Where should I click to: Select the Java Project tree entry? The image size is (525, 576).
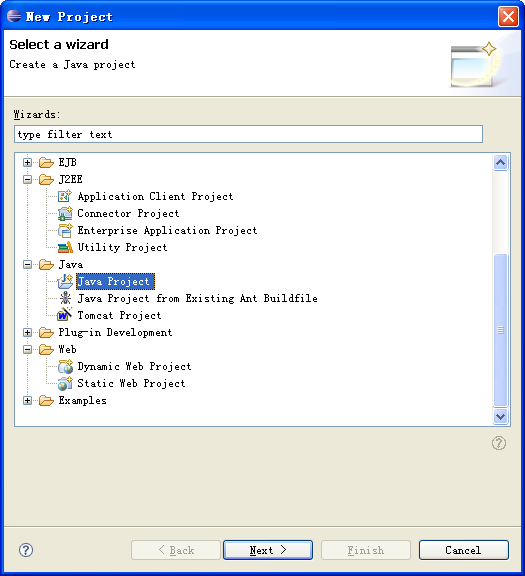pyautogui.click(x=115, y=281)
